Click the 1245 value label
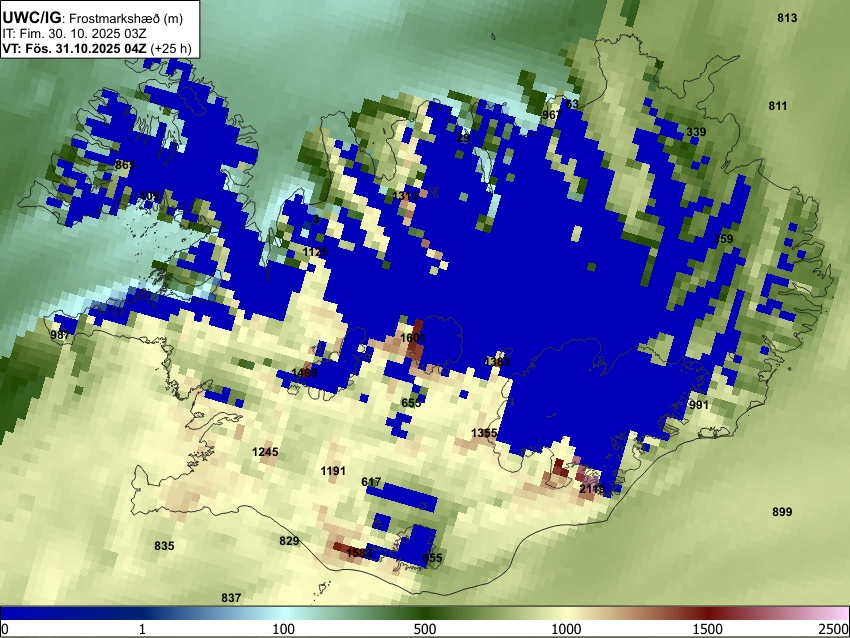This screenshot has height=638, width=850. (x=265, y=452)
